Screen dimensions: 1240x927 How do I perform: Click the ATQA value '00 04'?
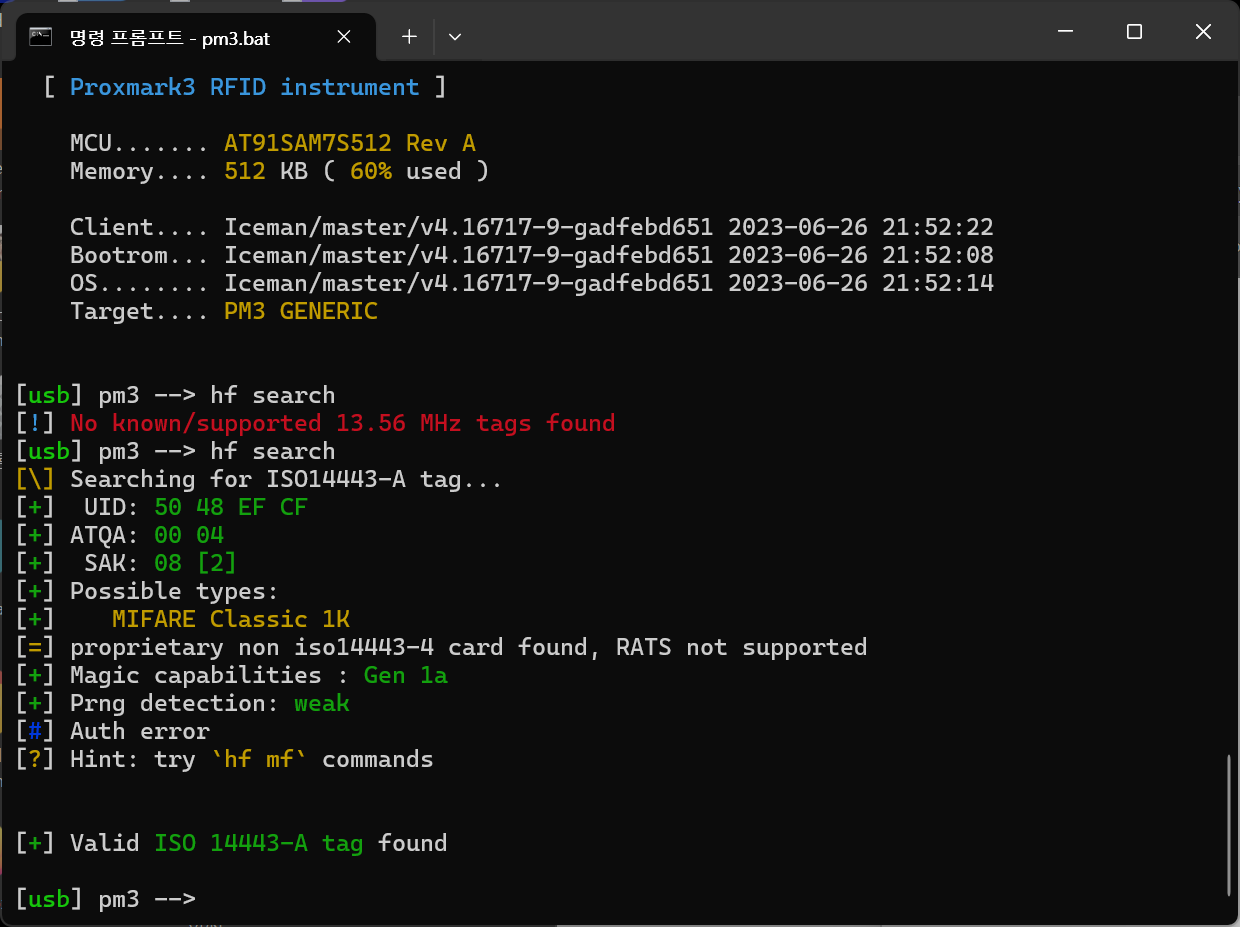(x=188, y=535)
